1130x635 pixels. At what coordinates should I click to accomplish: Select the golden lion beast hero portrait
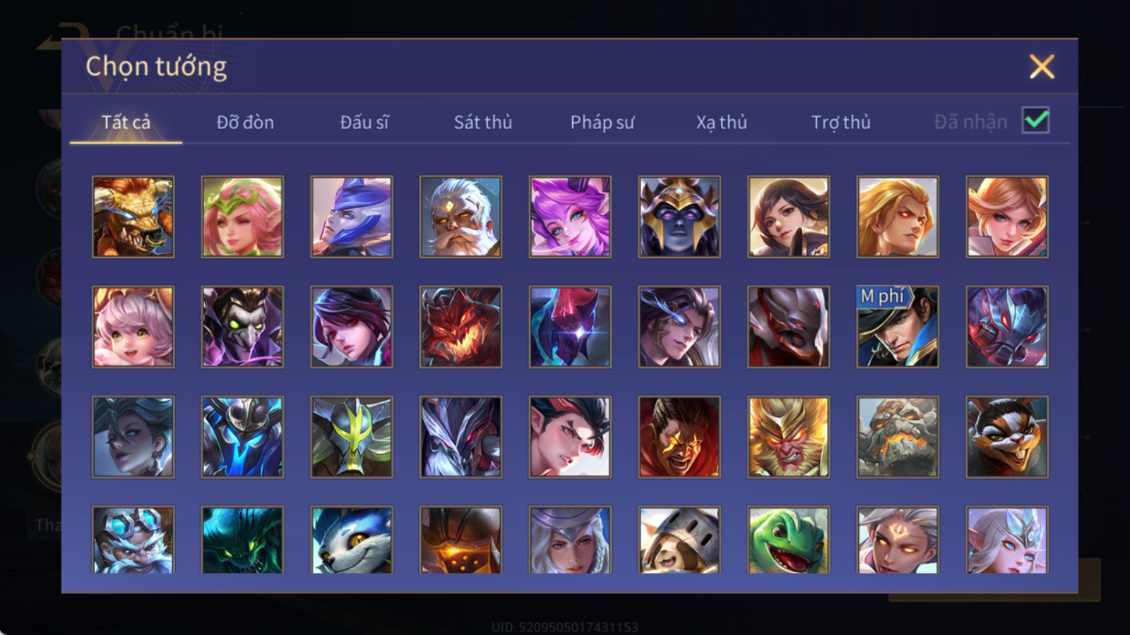(133, 217)
